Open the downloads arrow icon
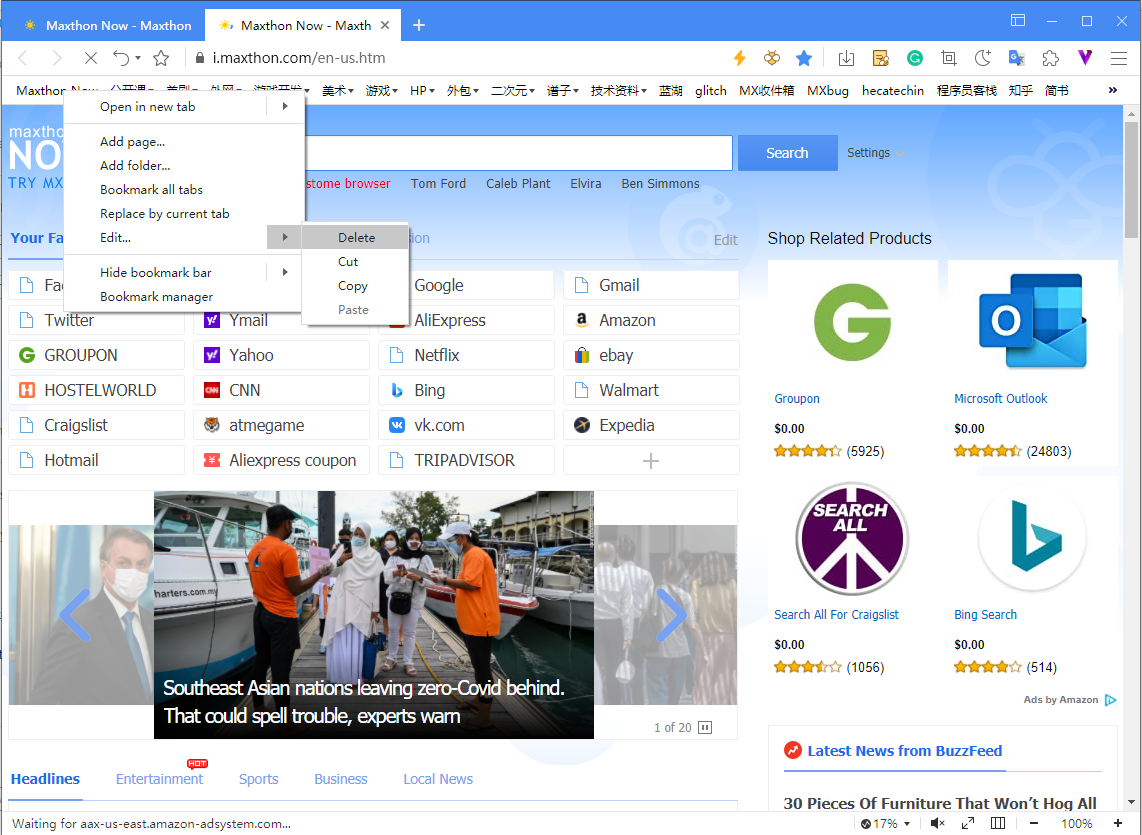The image size is (1142, 835). coord(846,58)
